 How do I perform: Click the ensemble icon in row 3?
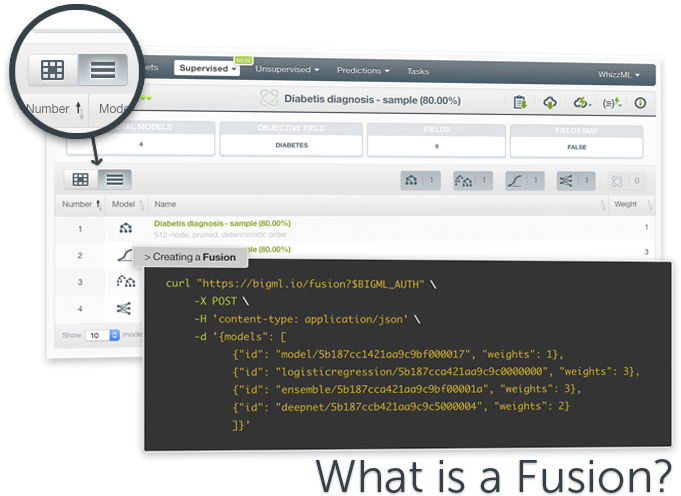(126, 281)
